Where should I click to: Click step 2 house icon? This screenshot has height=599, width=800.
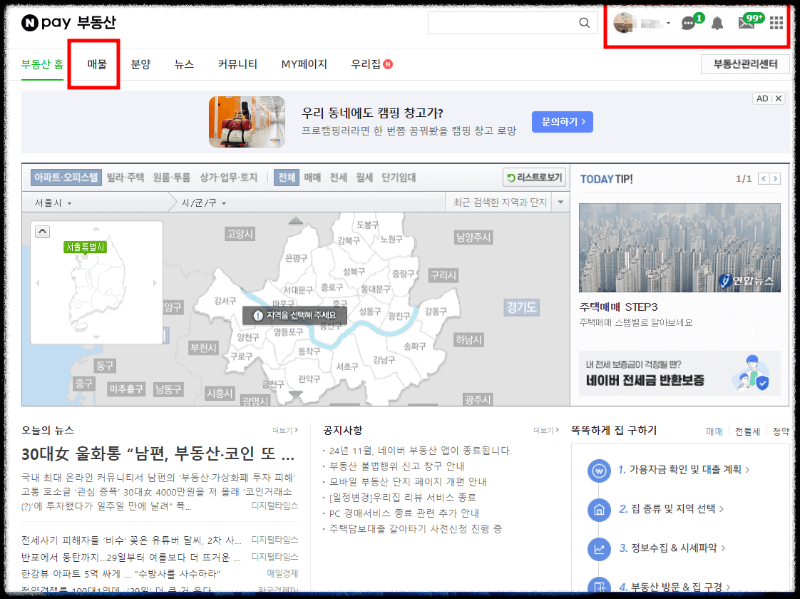599,510
